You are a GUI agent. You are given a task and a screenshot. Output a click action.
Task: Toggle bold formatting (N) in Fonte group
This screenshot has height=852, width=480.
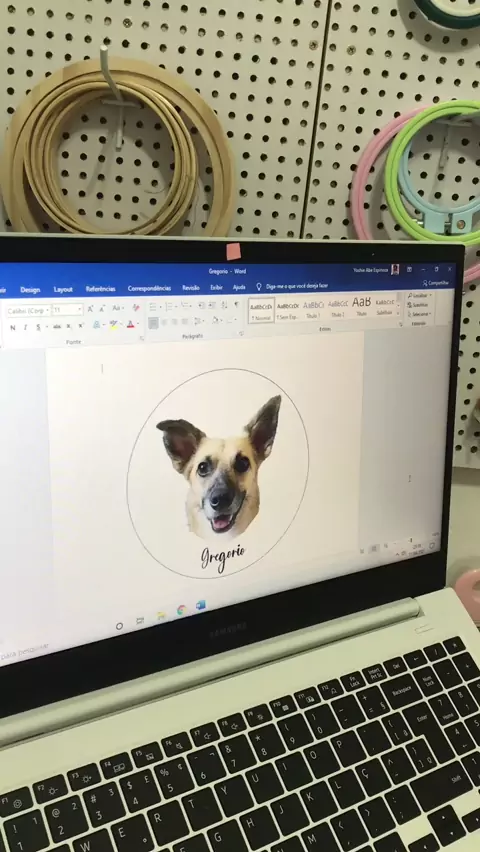click(x=13, y=327)
